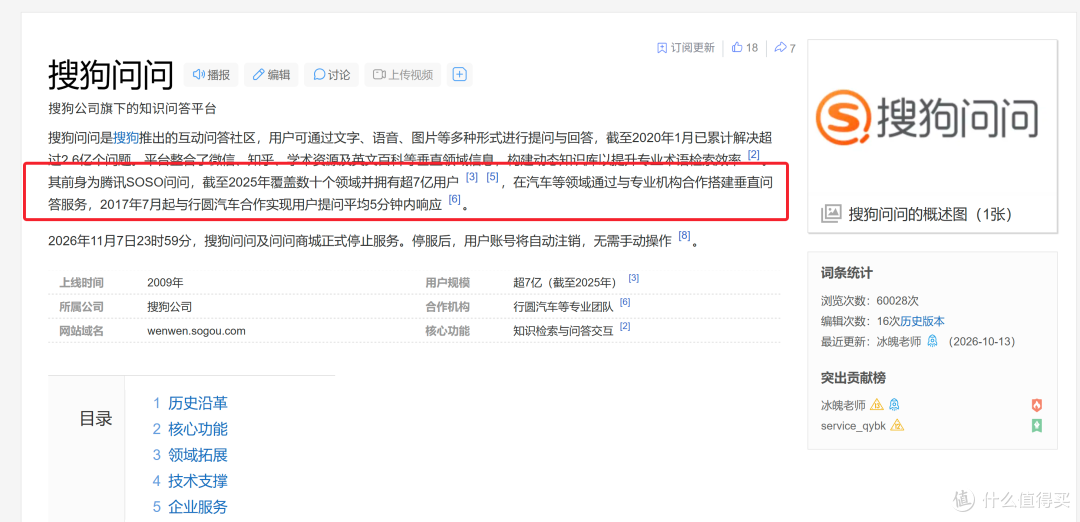Click reference [2] after 检索效率
Image resolution: width=1080 pixels, height=522 pixels.
tap(754, 154)
